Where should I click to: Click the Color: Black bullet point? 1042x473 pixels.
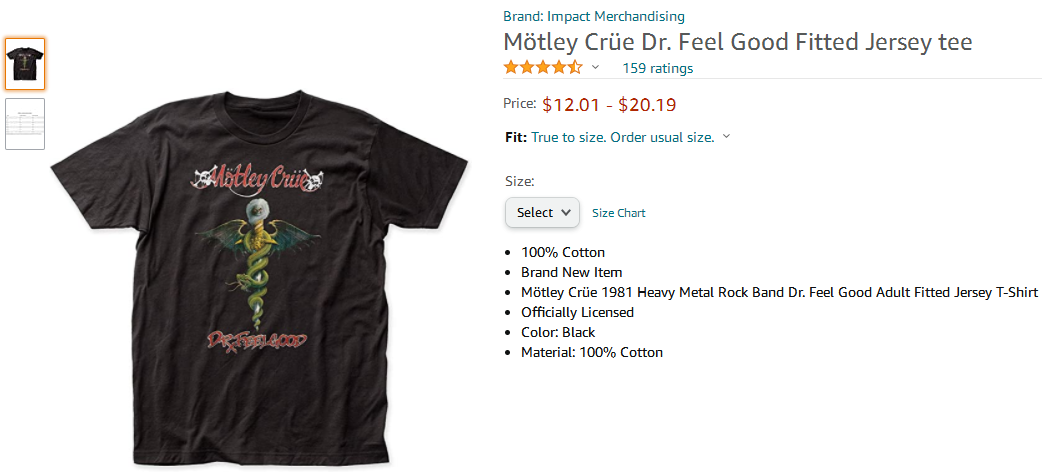point(558,332)
